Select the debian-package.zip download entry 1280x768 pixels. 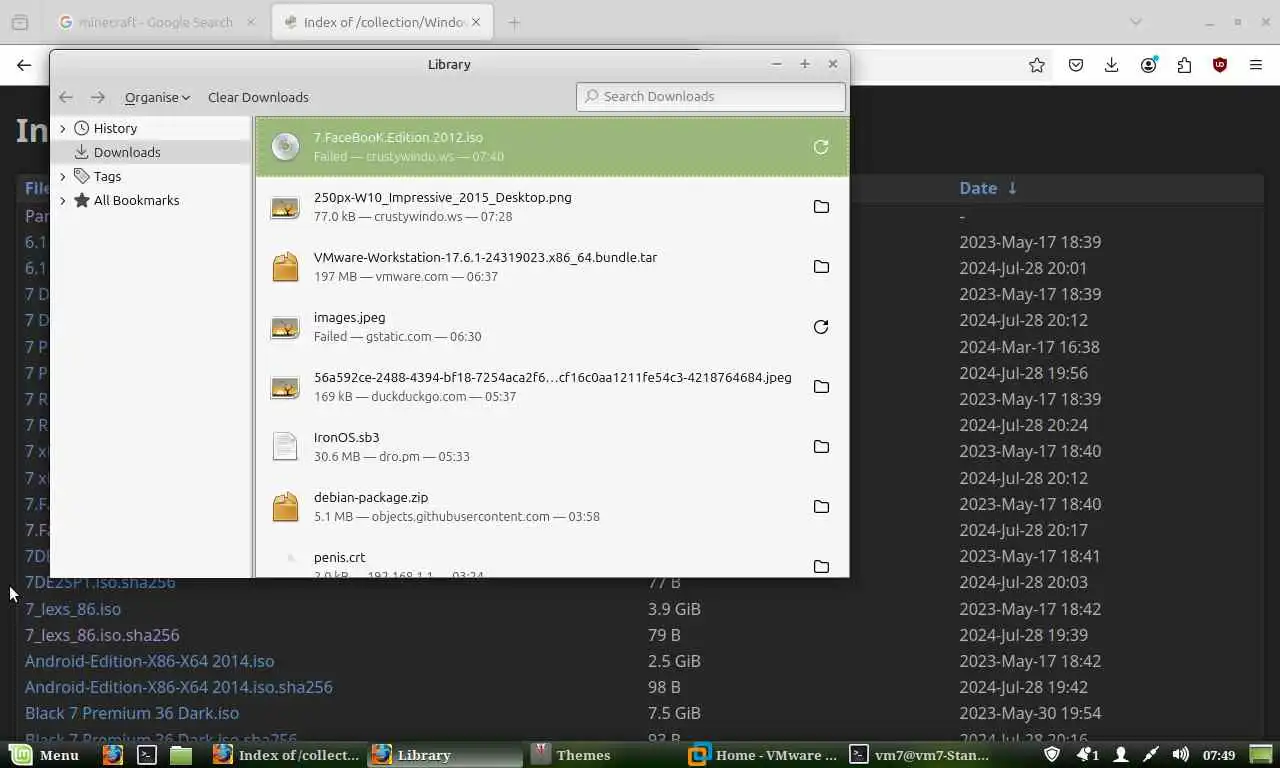552,507
